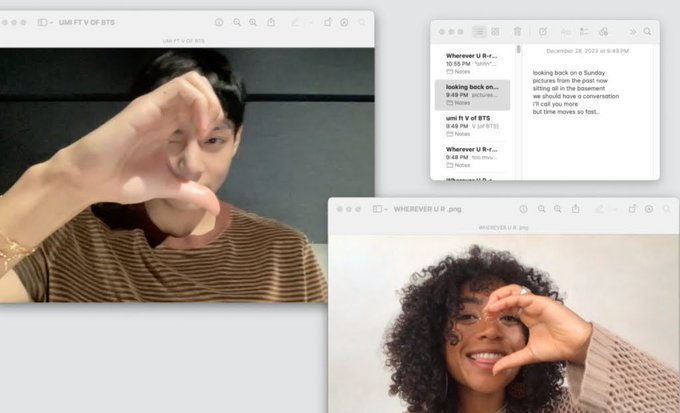Show inspector info in WHEREVER U R window
The image size is (680, 413).
point(523,209)
